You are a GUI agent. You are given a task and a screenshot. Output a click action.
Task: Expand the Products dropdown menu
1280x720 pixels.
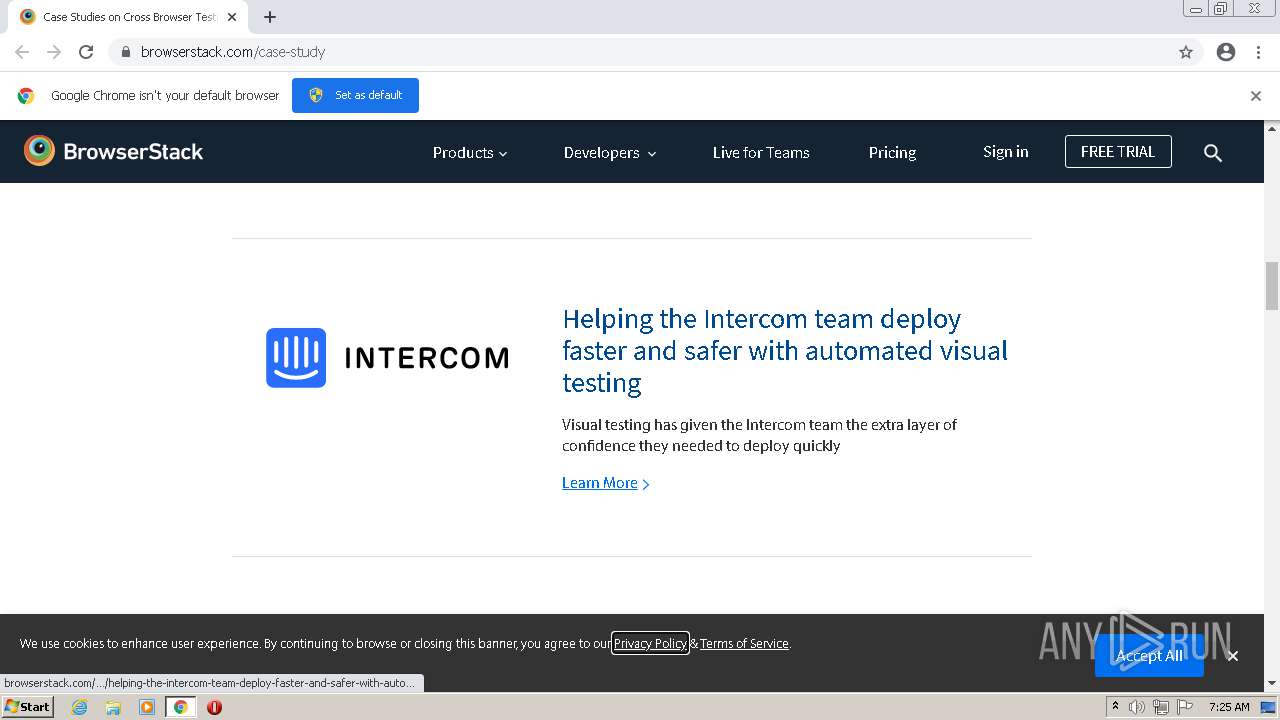tap(470, 153)
